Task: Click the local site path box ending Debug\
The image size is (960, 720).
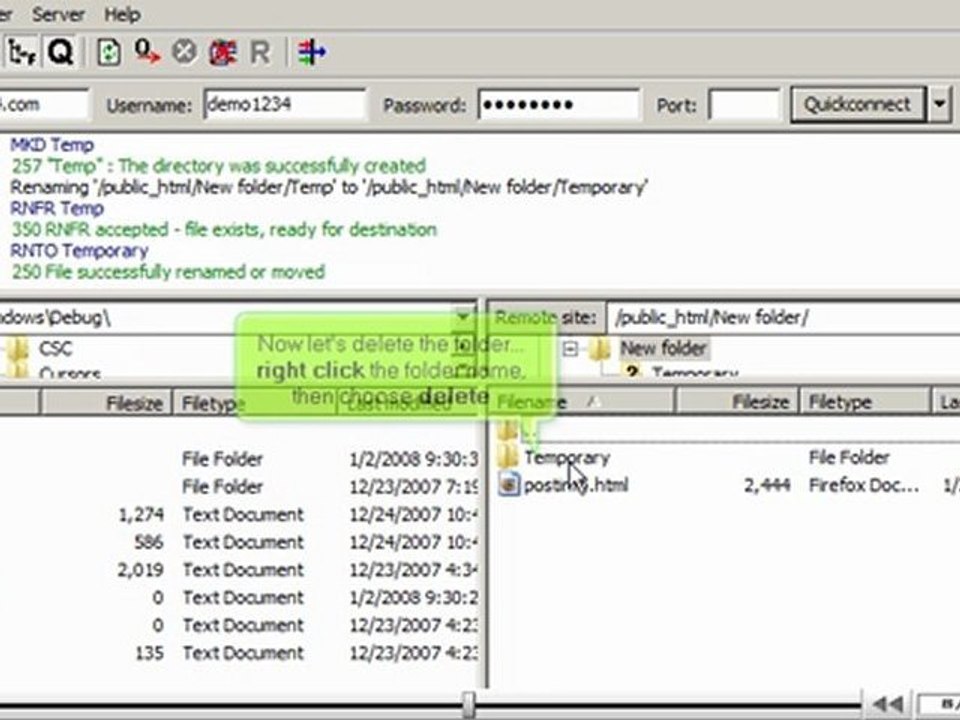Action: coord(236,317)
